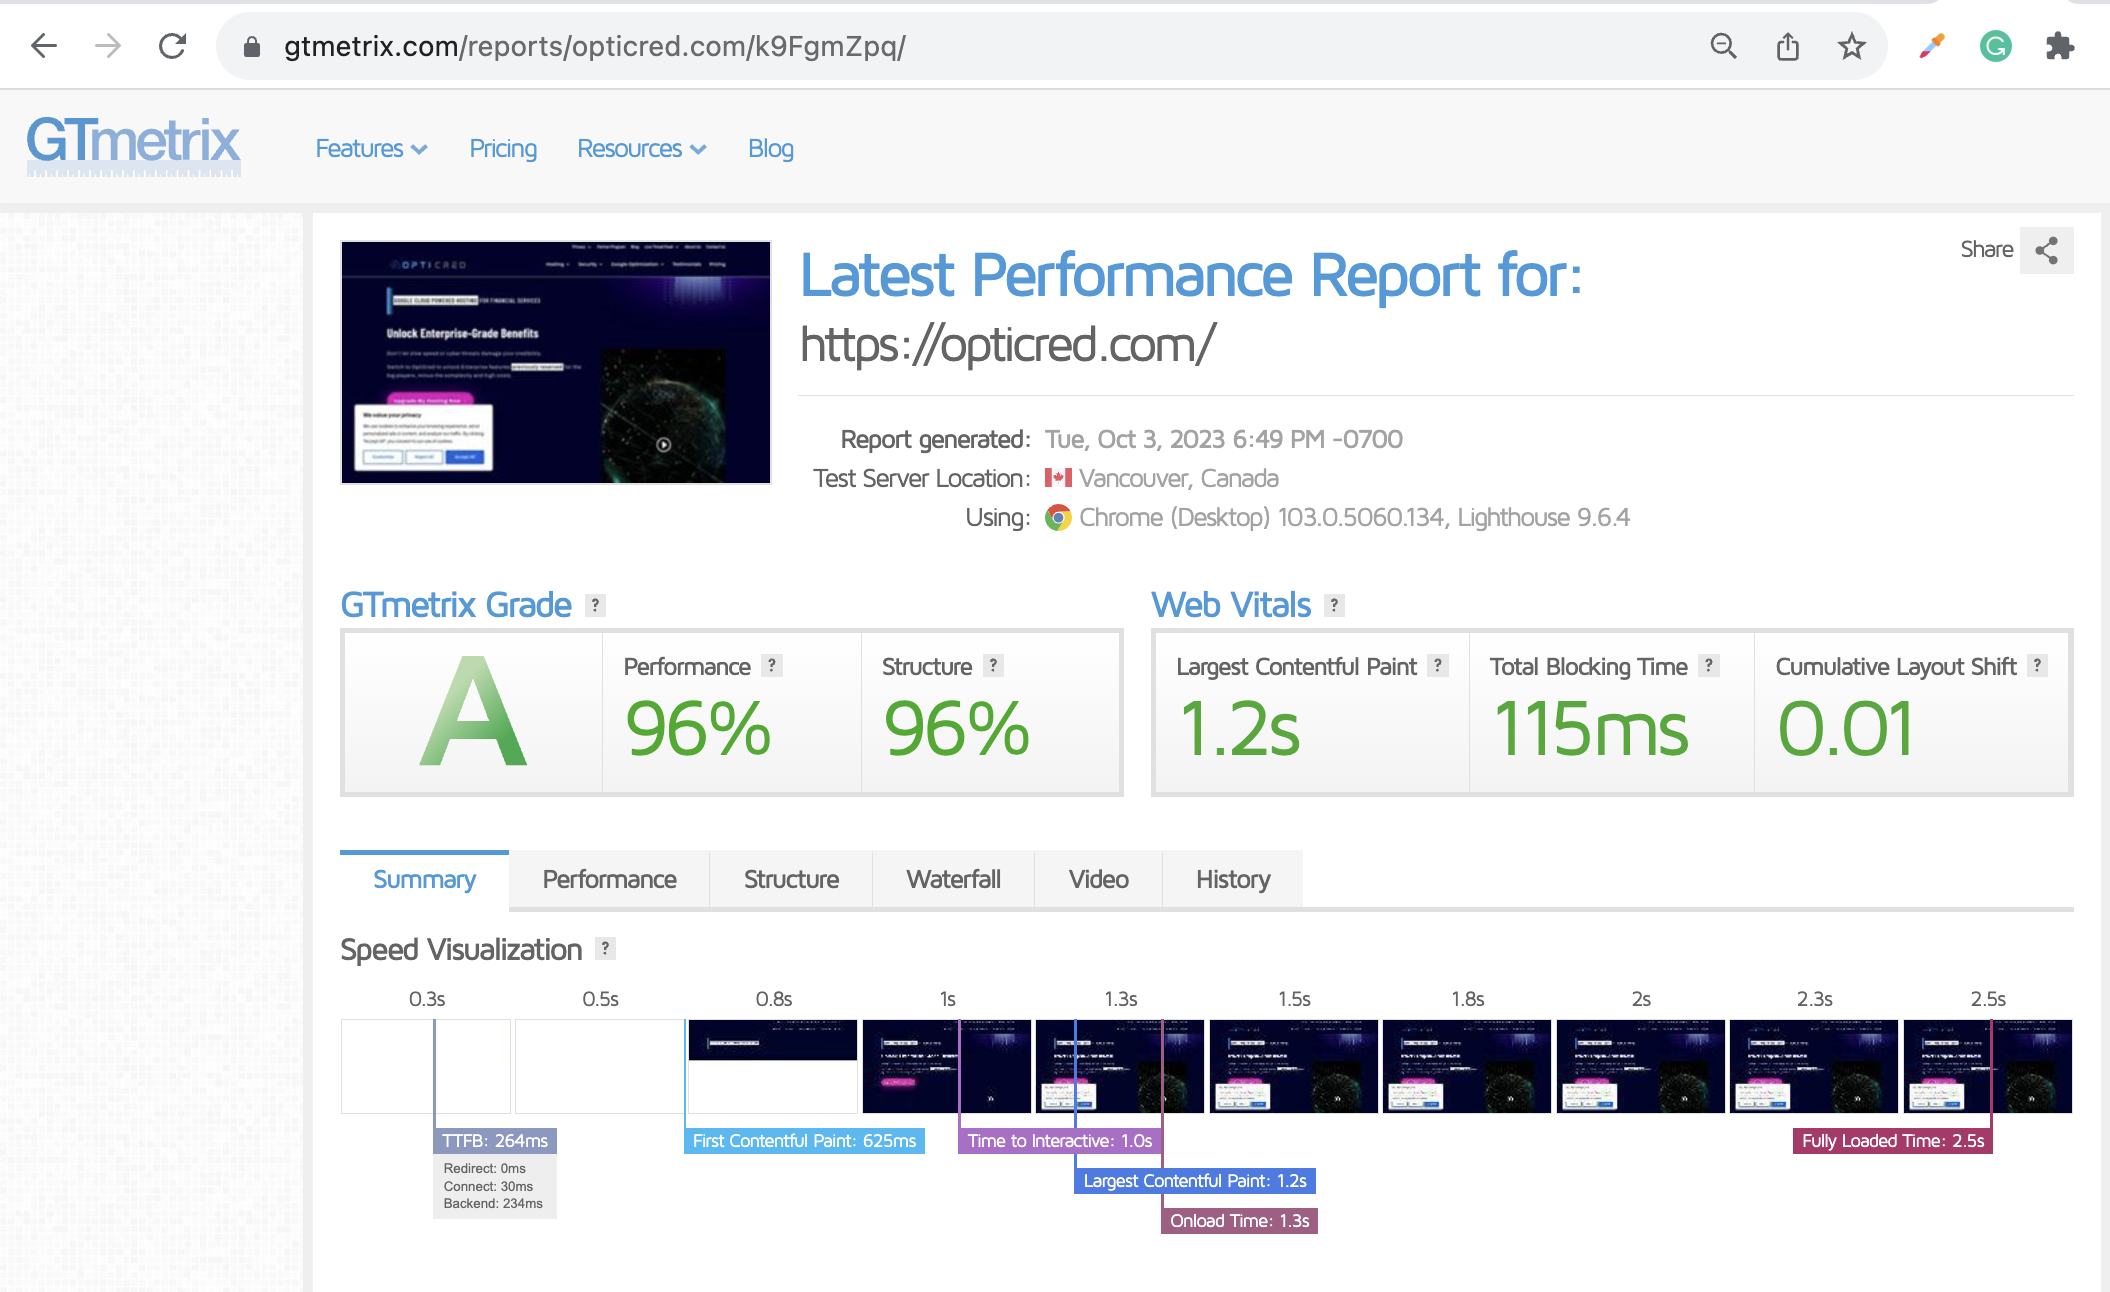
Task: Go back with the browser back arrow
Action: click(x=44, y=46)
